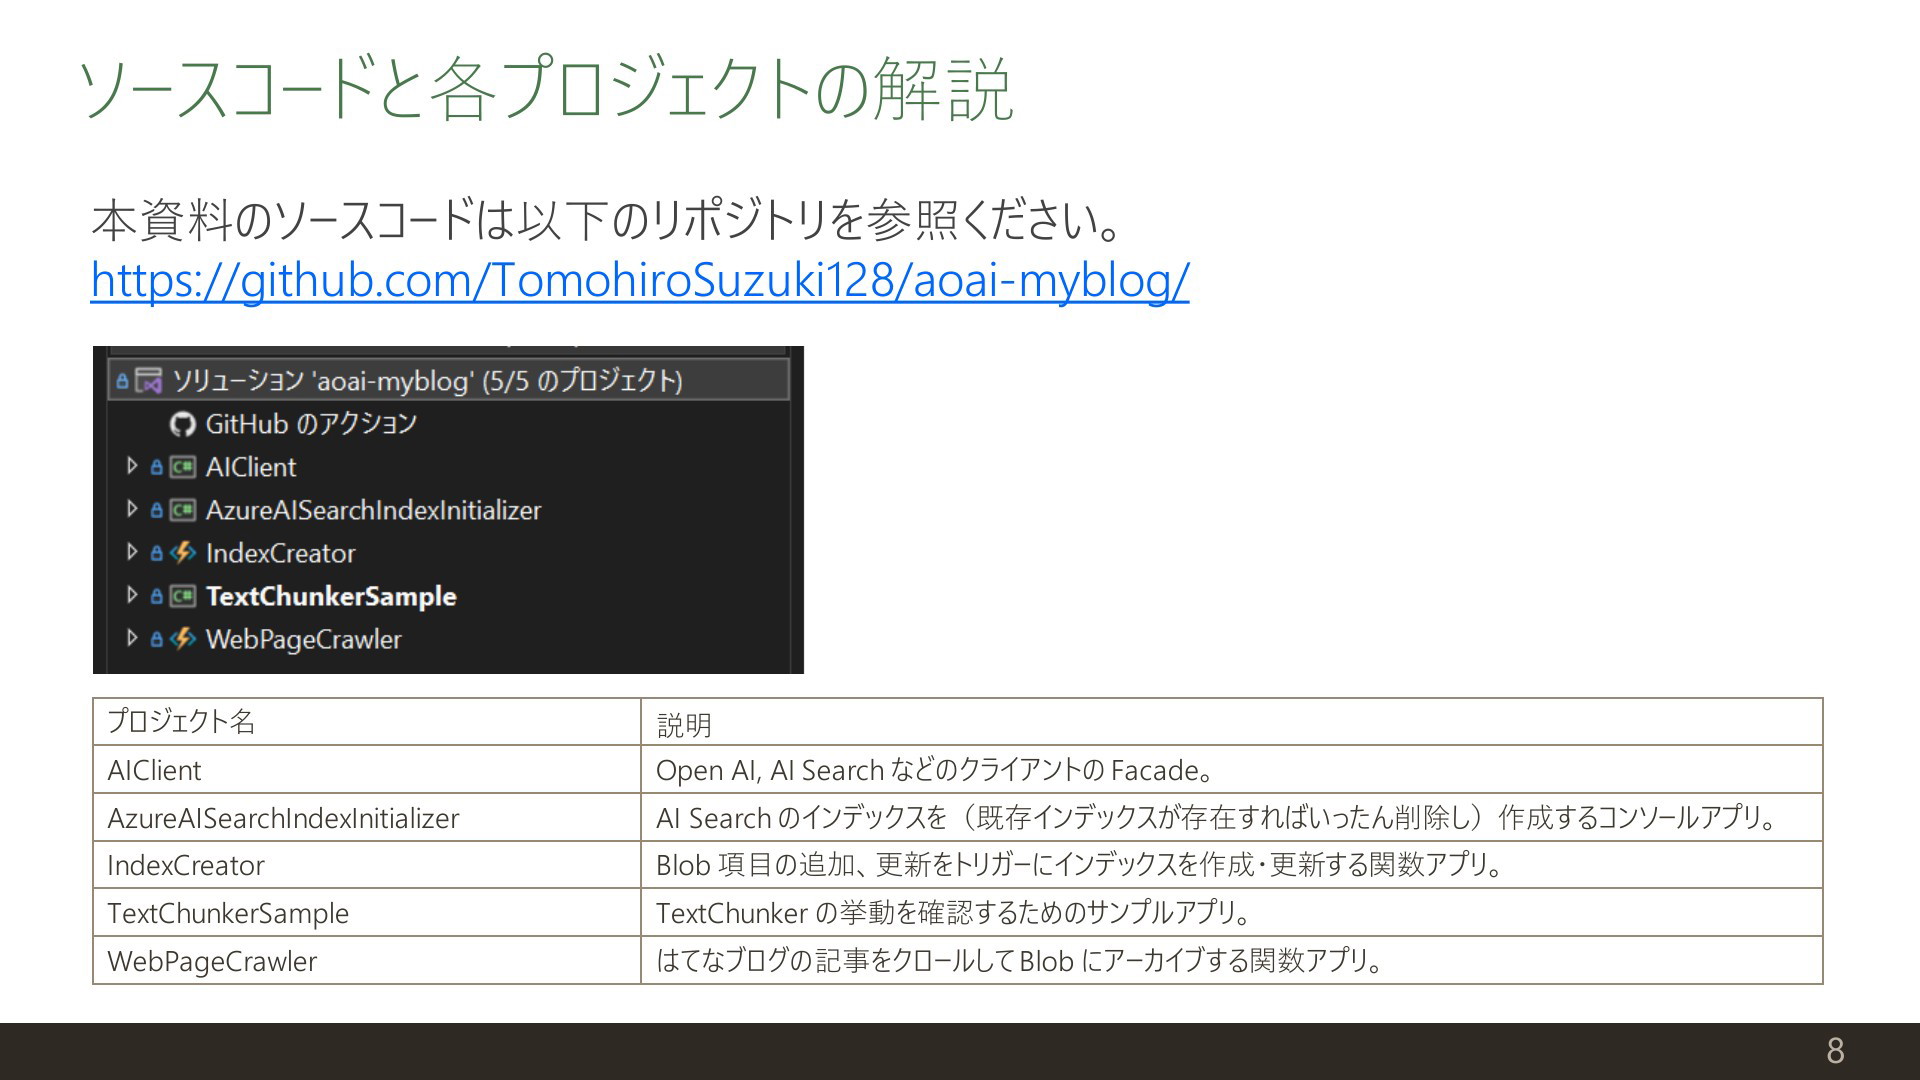
Task: Click the solution icon beside 'aoai-myblog'
Action: 148,380
